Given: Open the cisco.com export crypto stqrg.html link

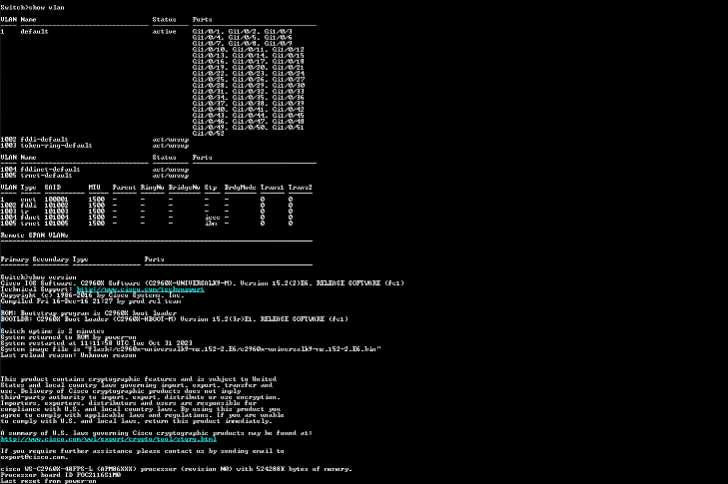Looking at the screenshot, I should tap(109, 439).
